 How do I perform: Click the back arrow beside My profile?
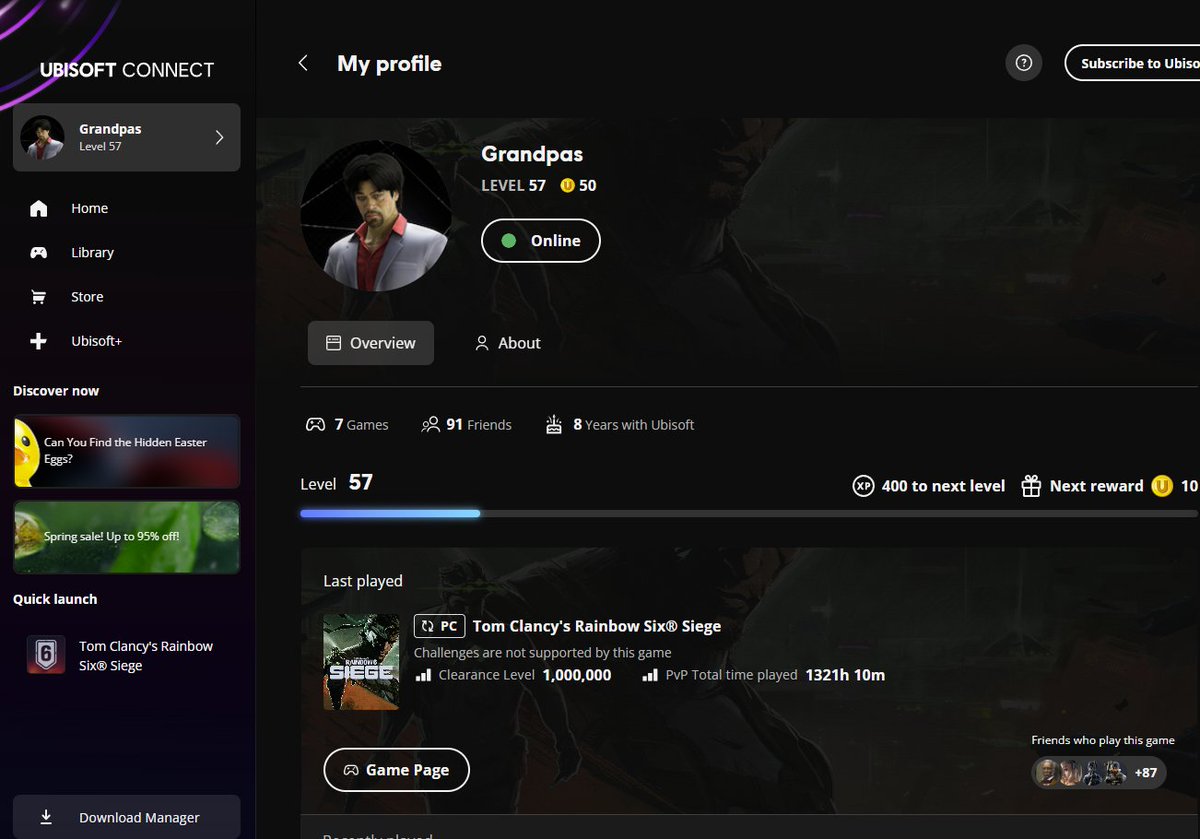(303, 63)
